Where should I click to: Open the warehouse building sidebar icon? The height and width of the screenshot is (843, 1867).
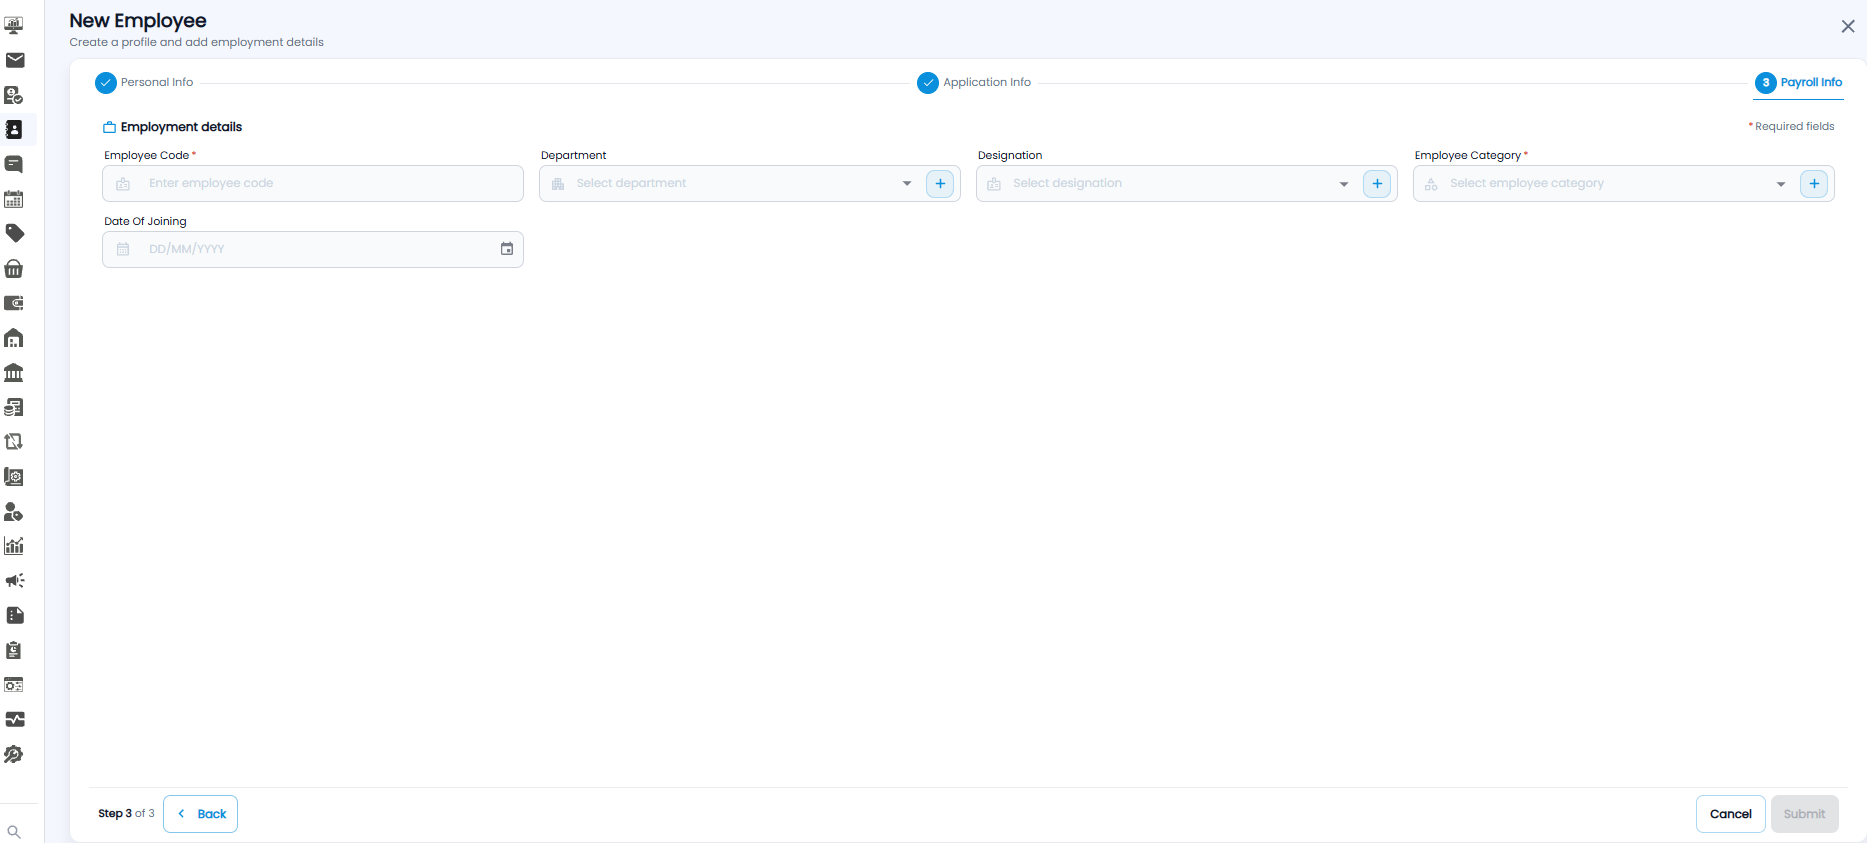pos(14,338)
